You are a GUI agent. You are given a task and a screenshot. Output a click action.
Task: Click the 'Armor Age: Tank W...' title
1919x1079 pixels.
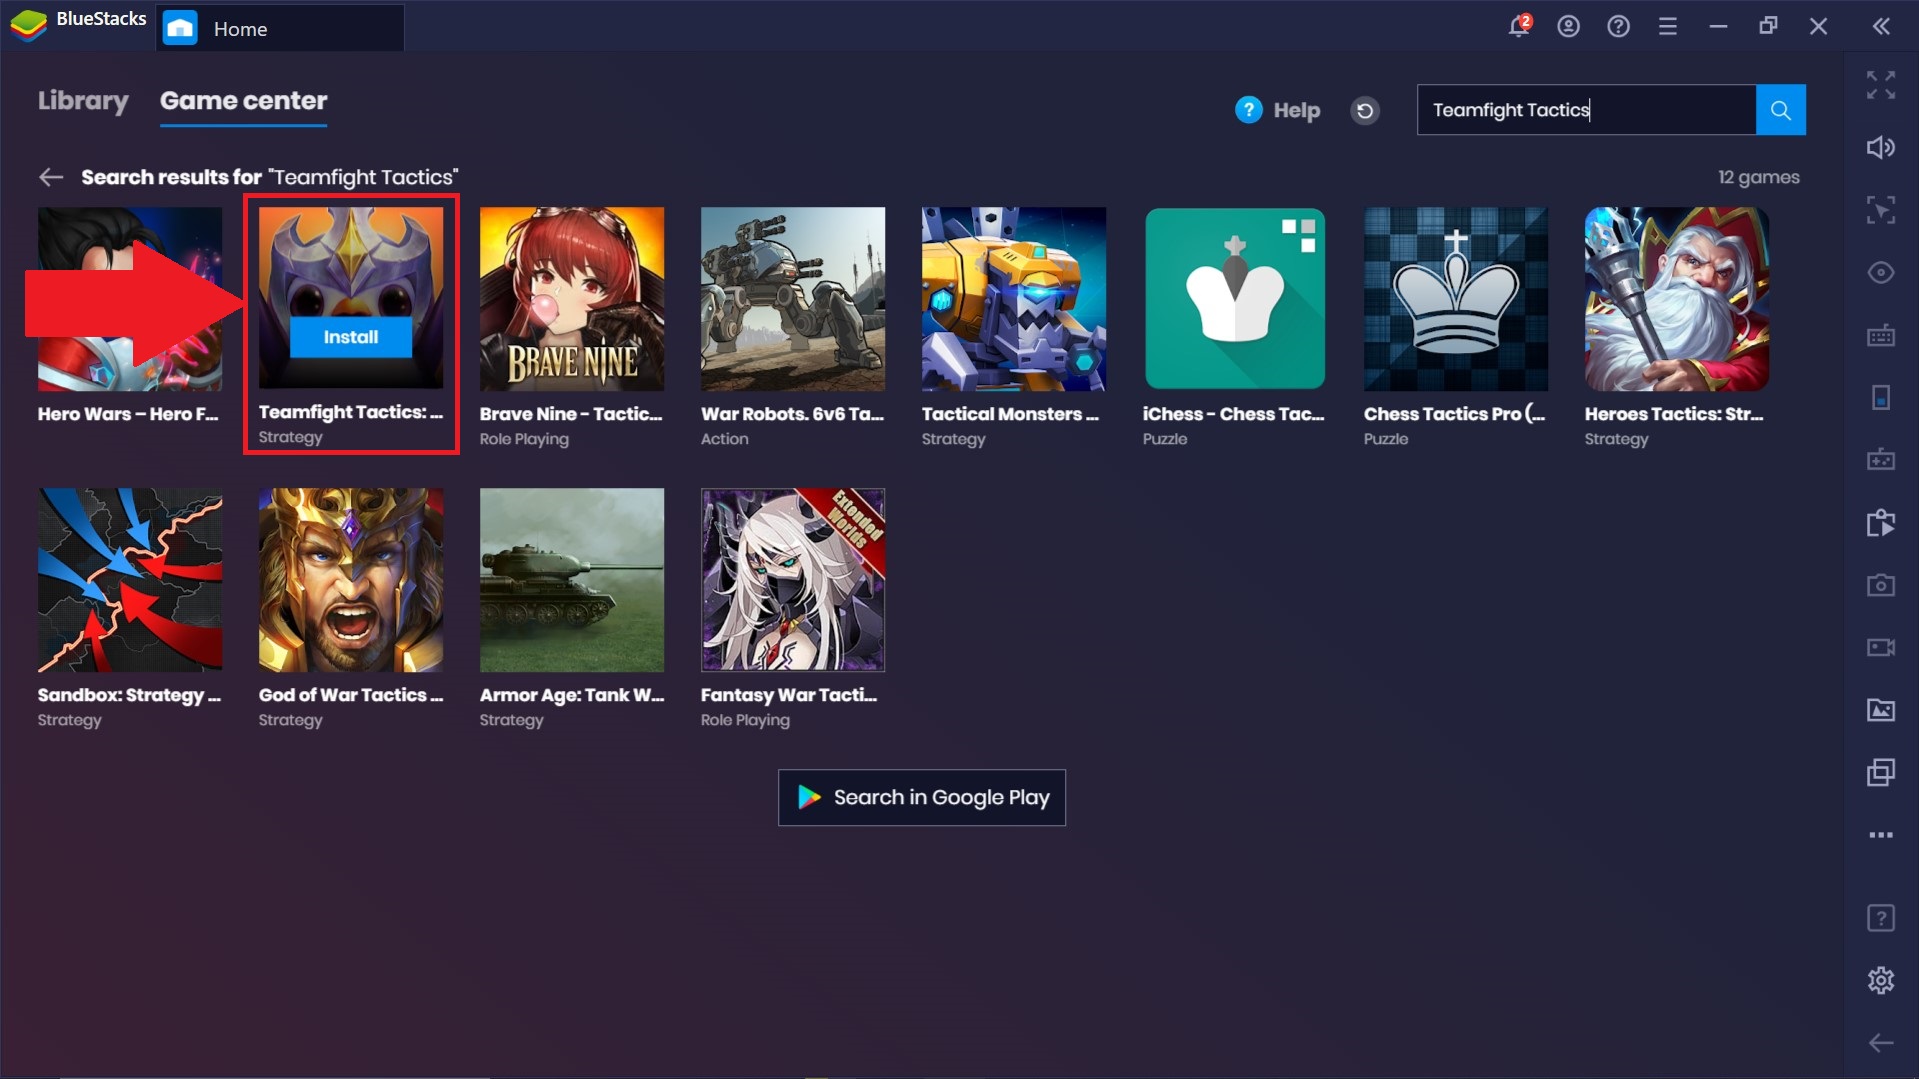[572, 695]
